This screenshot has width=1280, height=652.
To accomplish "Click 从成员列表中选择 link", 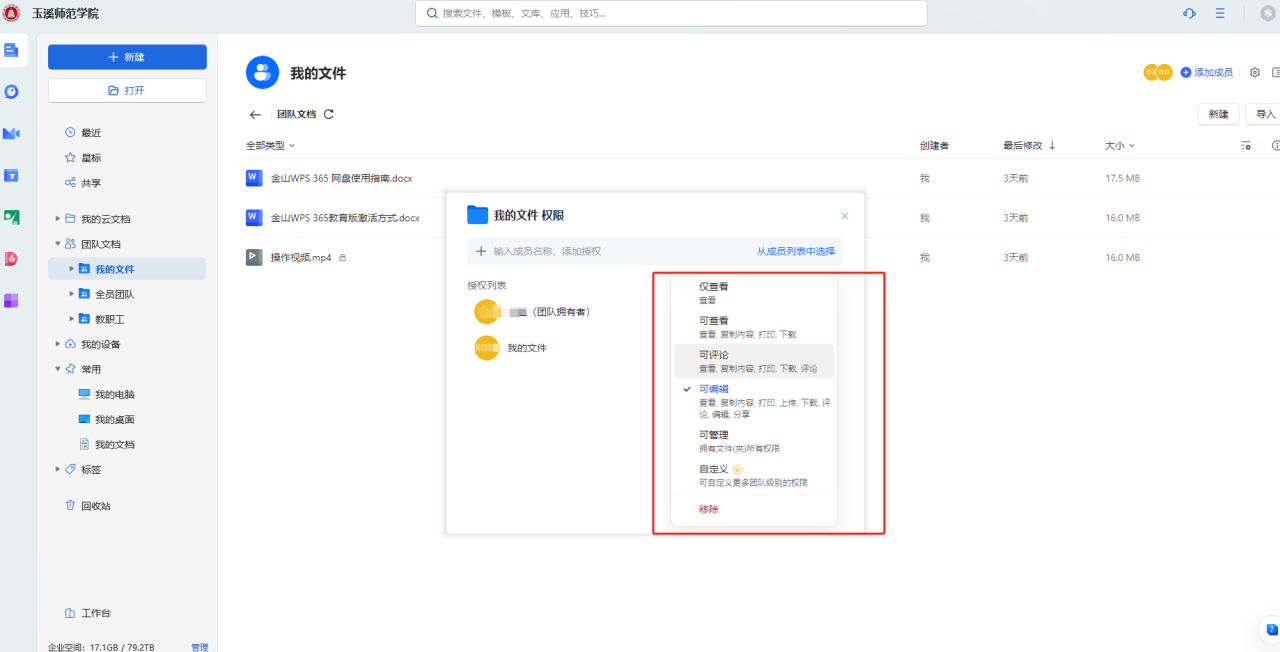I will [x=795, y=252].
